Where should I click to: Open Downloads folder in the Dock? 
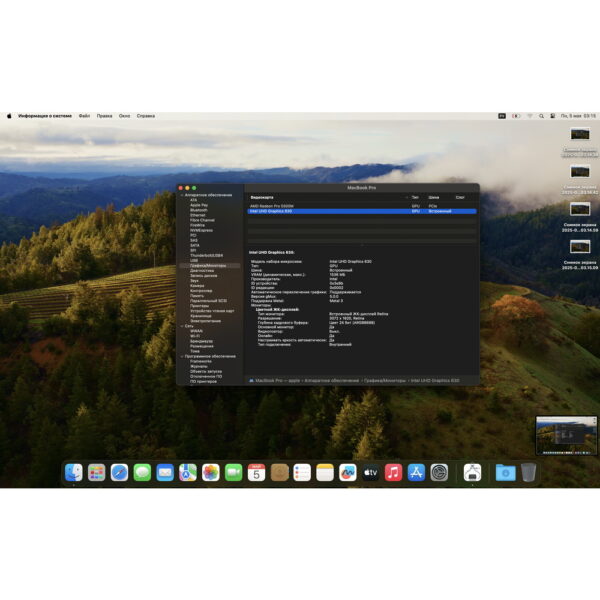pyautogui.click(x=505, y=472)
